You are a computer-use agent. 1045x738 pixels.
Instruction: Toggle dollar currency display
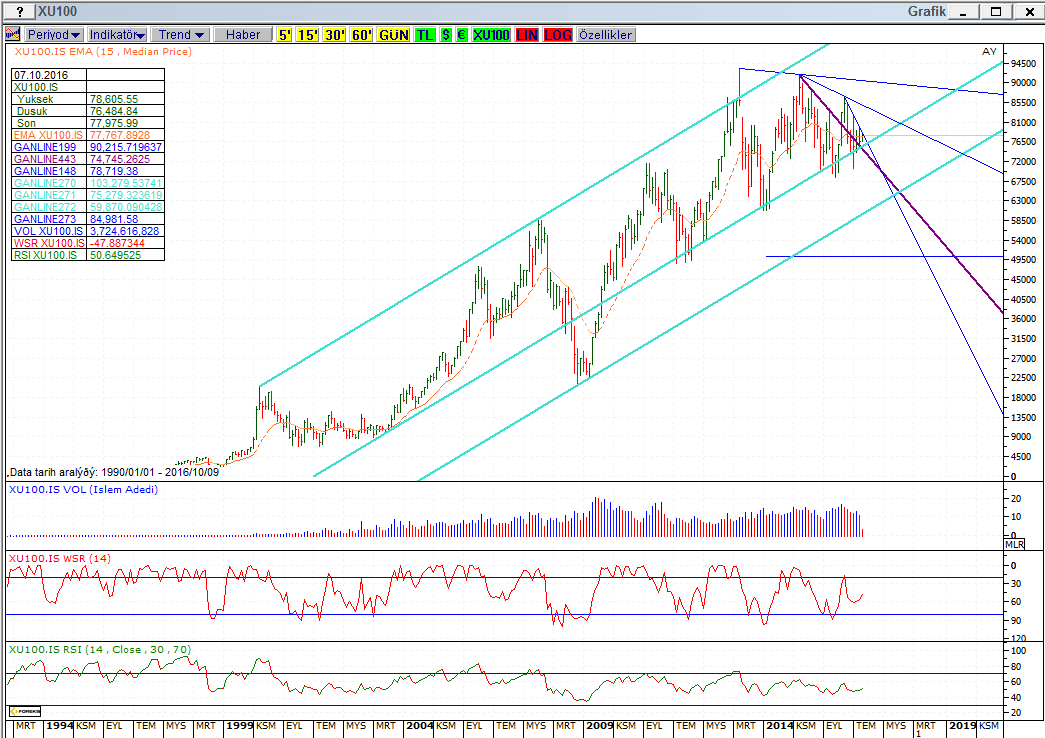[x=446, y=34]
